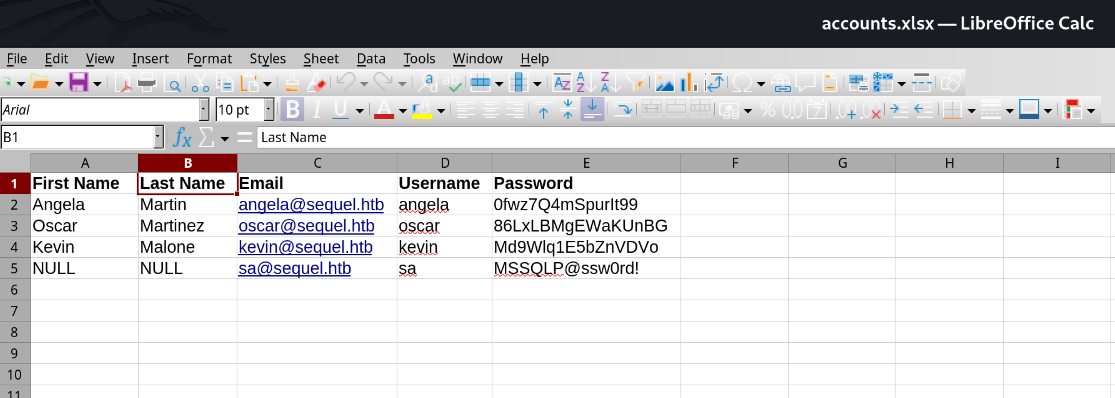Click the Cut scissors icon
Screen dimensions: 1115x398
click(200, 83)
